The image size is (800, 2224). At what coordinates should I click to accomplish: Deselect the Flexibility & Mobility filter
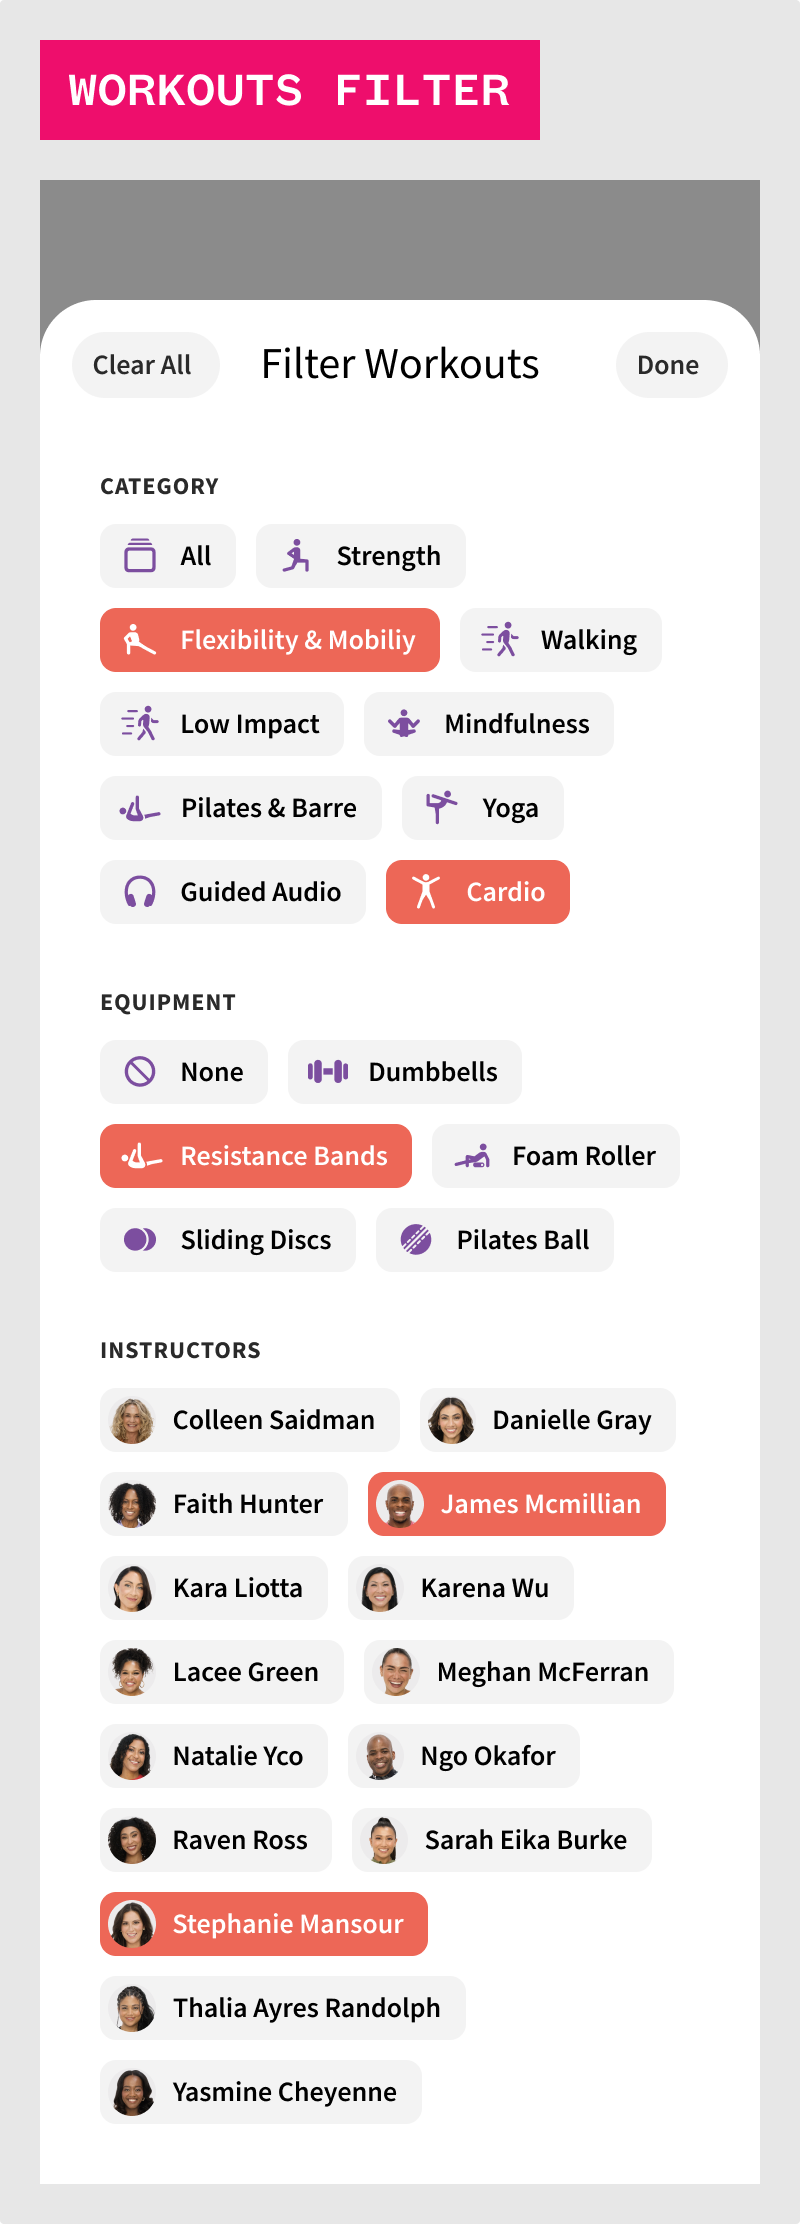pos(270,640)
